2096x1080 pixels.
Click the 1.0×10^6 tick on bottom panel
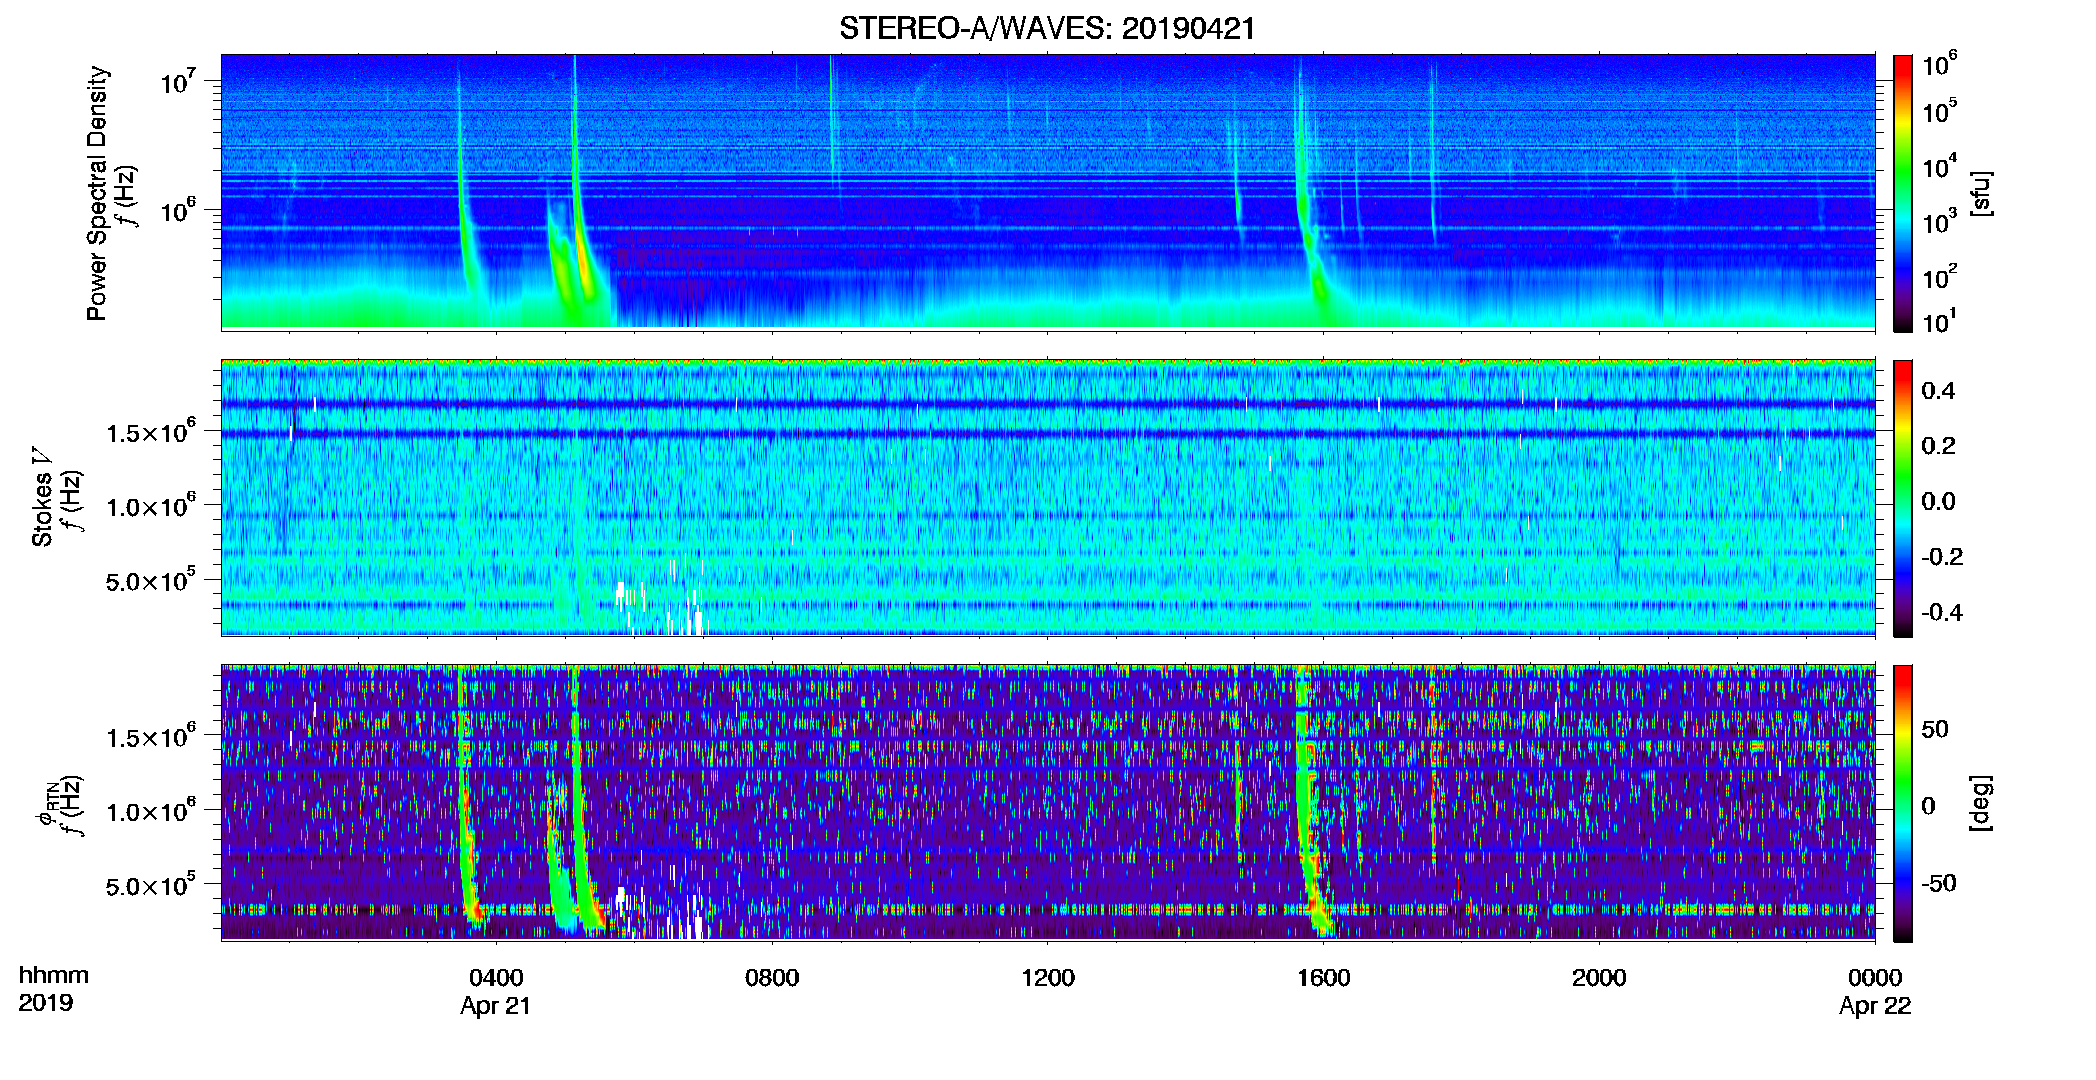pyautogui.click(x=151, y=811)
